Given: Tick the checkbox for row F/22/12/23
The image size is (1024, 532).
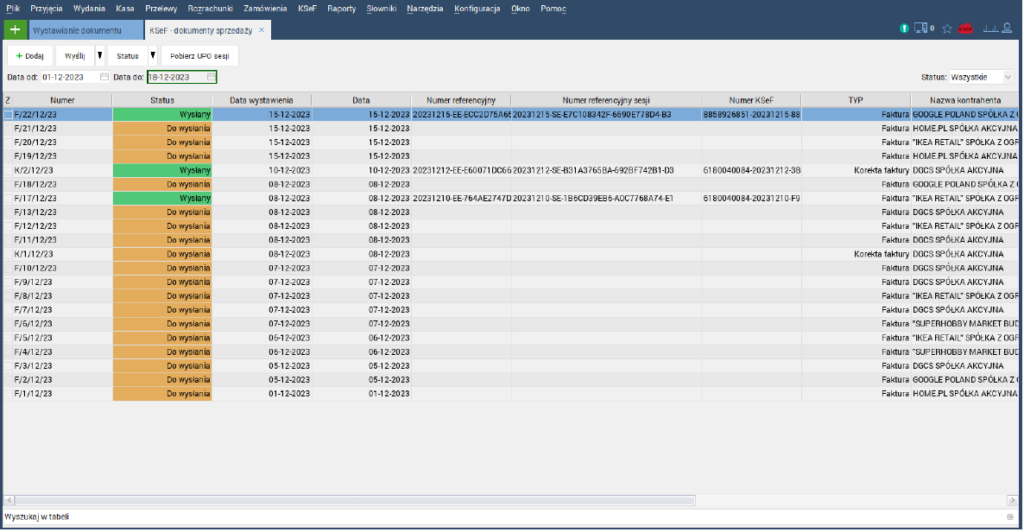Looking at the screenshot, I should pos(8,115).
